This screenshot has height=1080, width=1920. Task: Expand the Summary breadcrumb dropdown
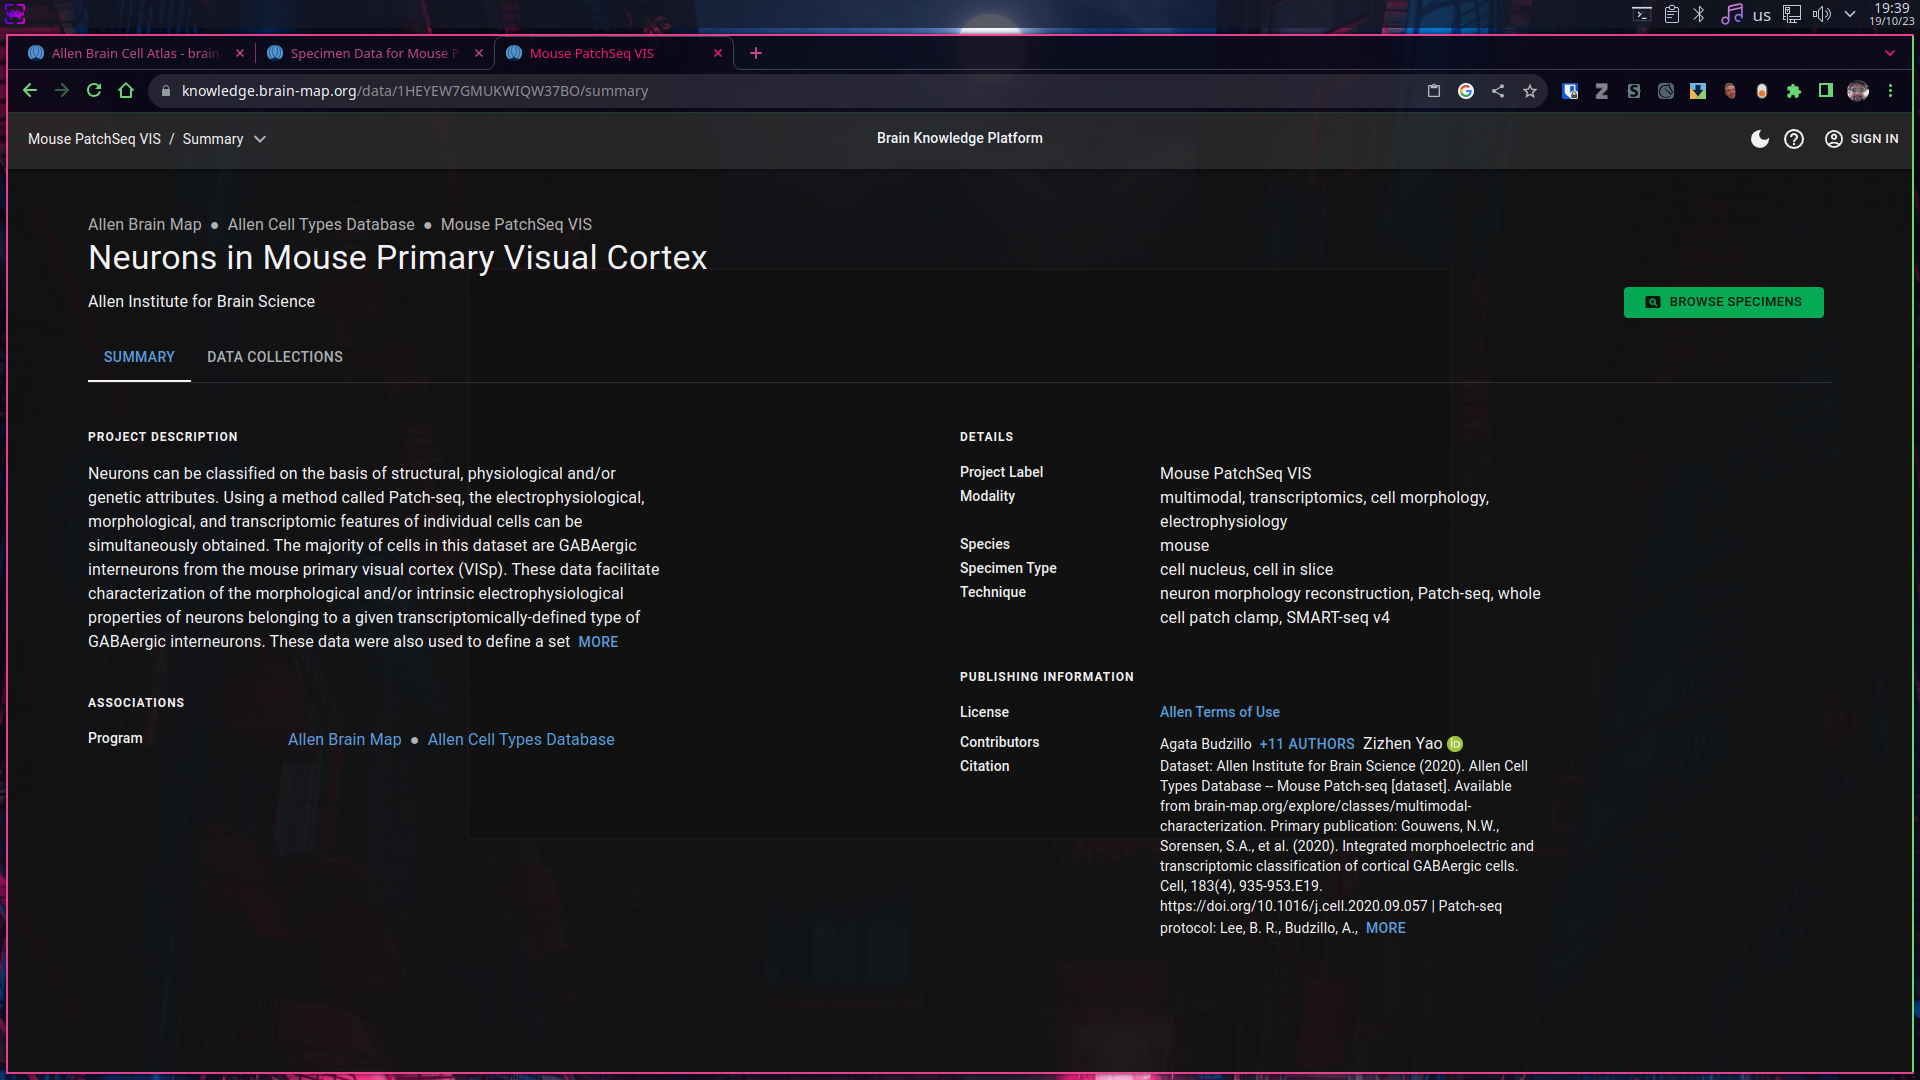(260, 139)
